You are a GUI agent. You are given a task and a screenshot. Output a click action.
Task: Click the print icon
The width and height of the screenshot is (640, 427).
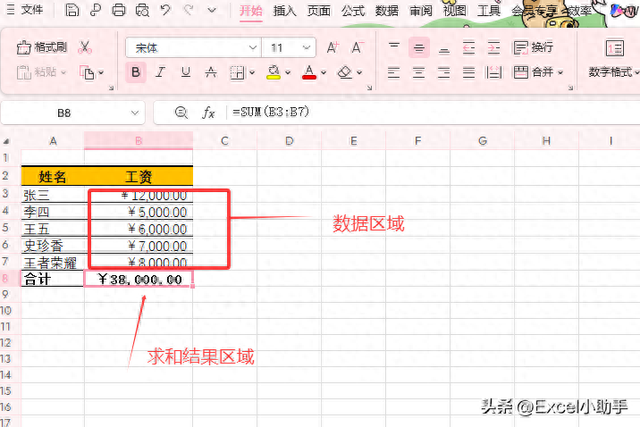tap(119, 10)
